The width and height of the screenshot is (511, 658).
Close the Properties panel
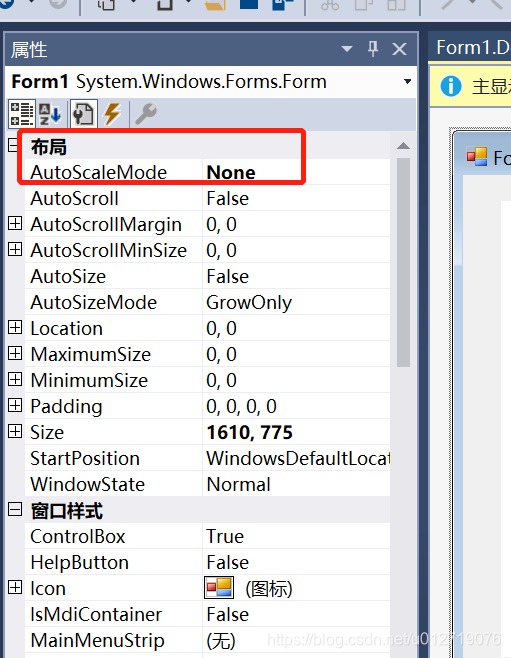(x=399, y=49)
